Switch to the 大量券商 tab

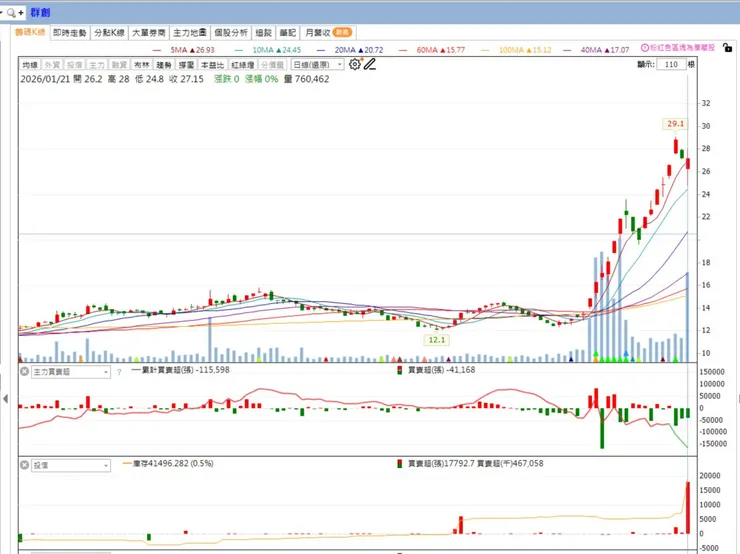[149, 33]
